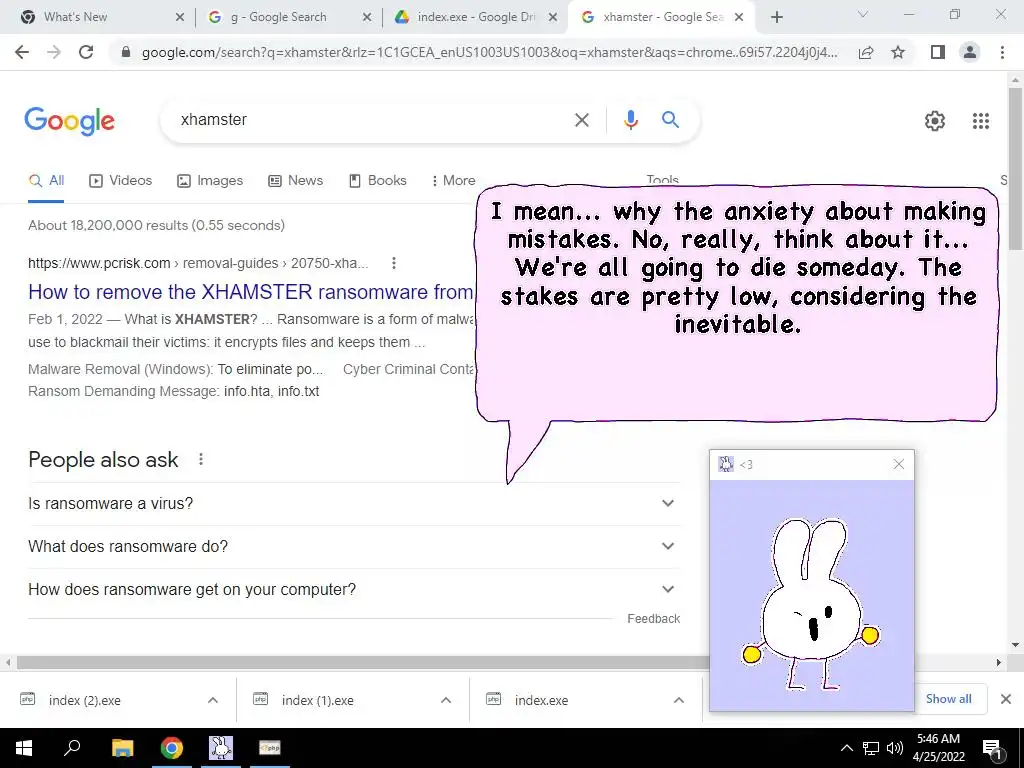
Task: Open the php app in taskbar
Action: point(269,748)
